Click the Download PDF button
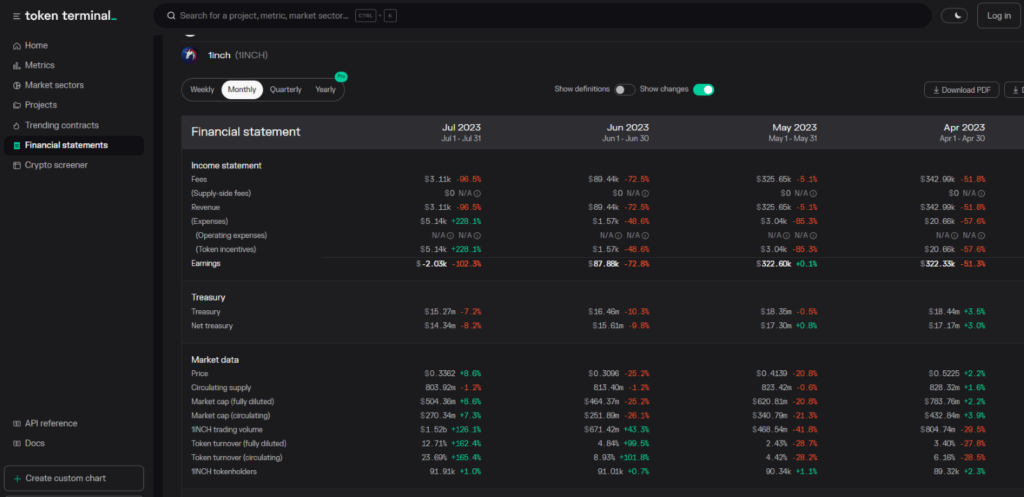The height and width of the screenshot is (497, 1024). coord(961,90)
